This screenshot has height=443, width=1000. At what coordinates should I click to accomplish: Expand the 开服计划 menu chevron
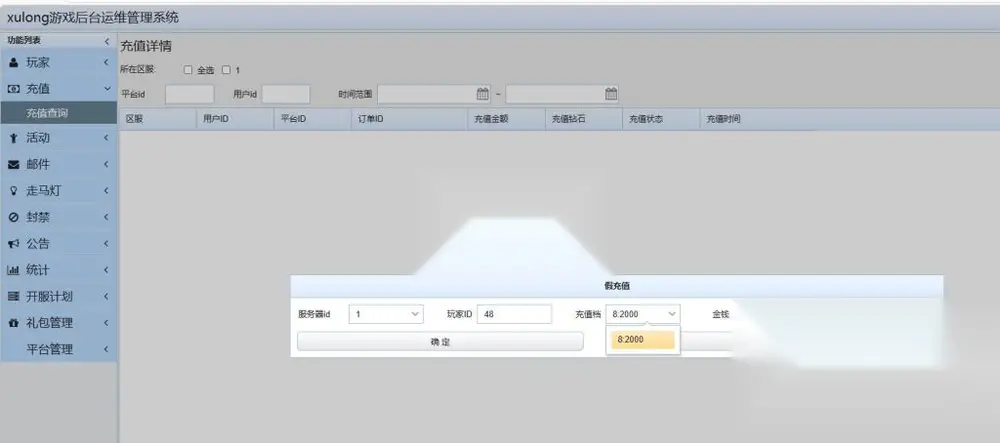(107, 296)
